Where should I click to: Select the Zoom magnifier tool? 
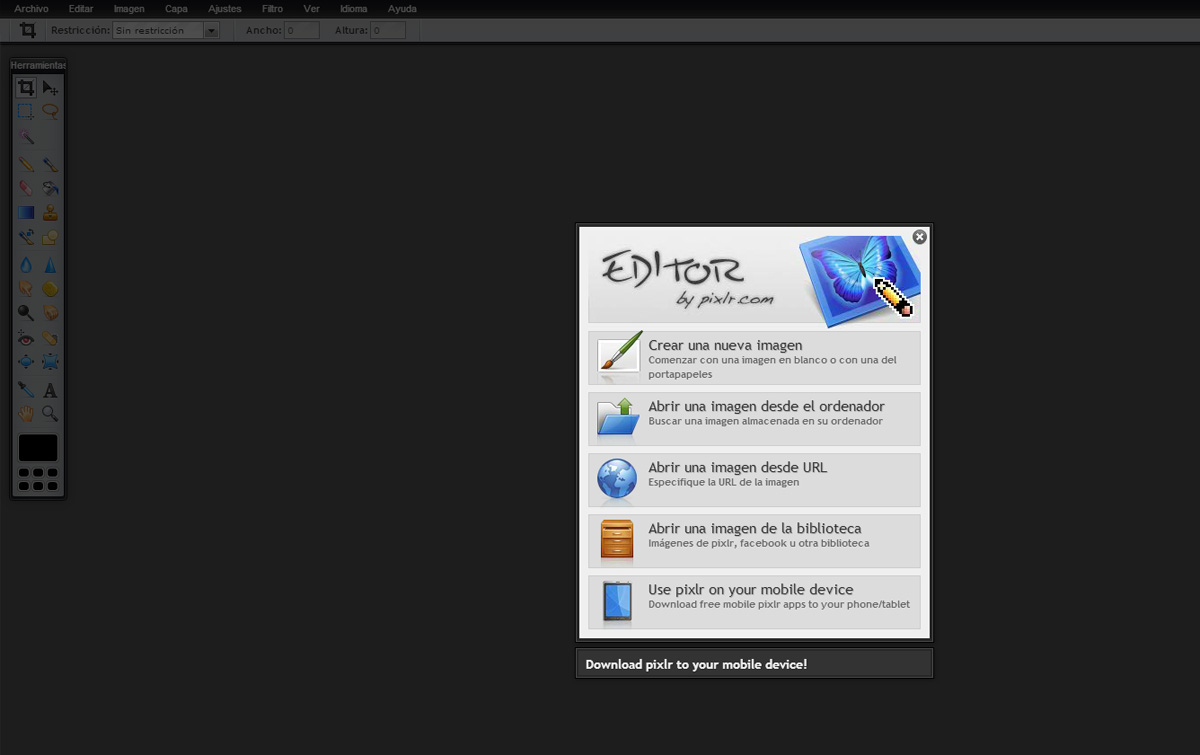[50, 413]
